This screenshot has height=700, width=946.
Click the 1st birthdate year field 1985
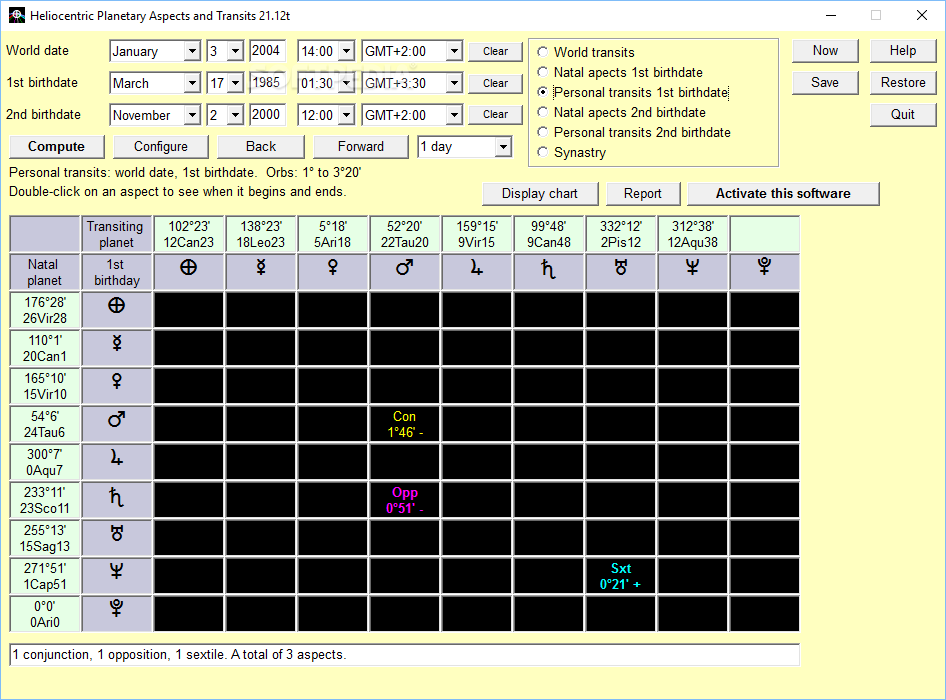point(267,83)
